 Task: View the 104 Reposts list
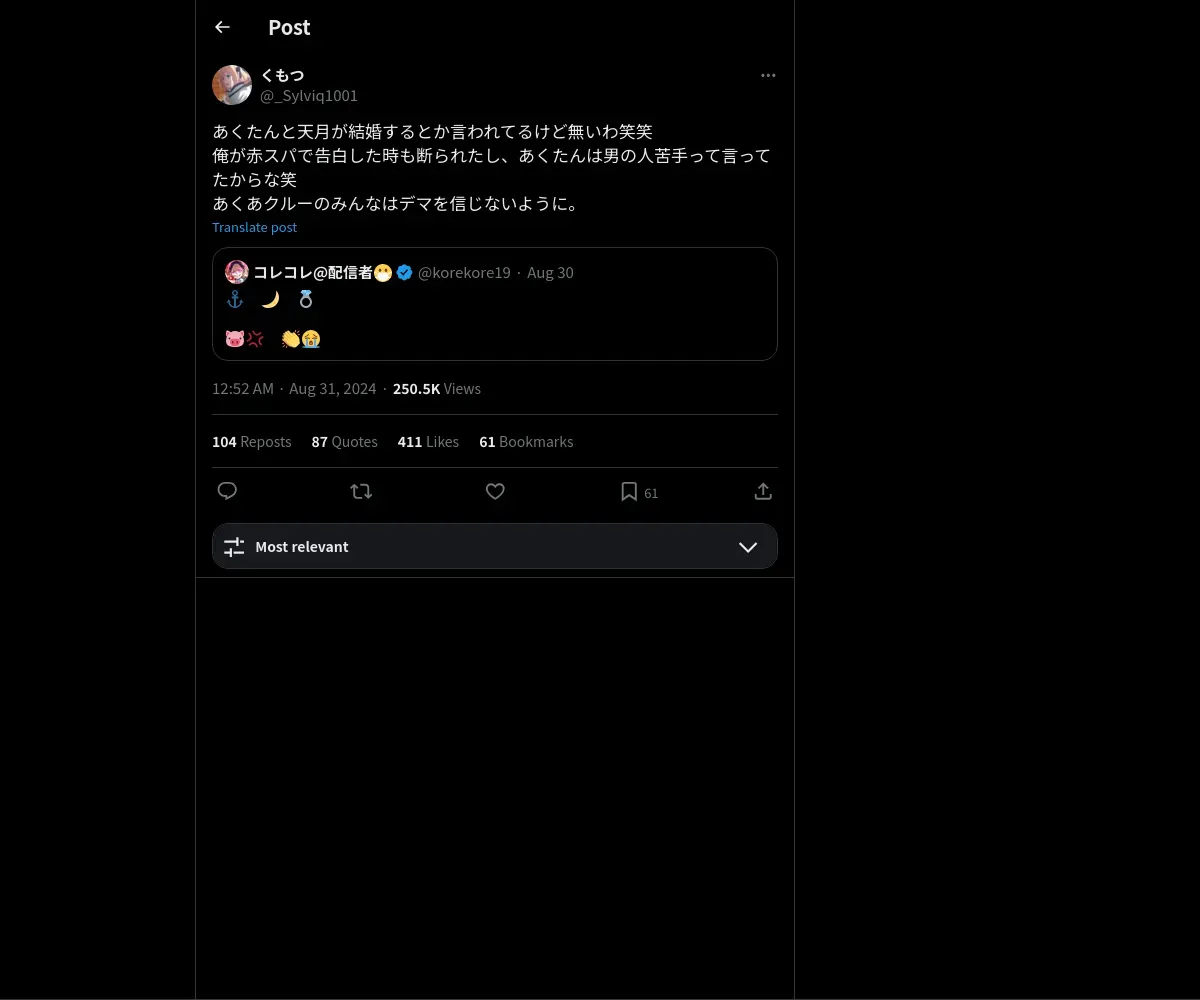(252, 441)
